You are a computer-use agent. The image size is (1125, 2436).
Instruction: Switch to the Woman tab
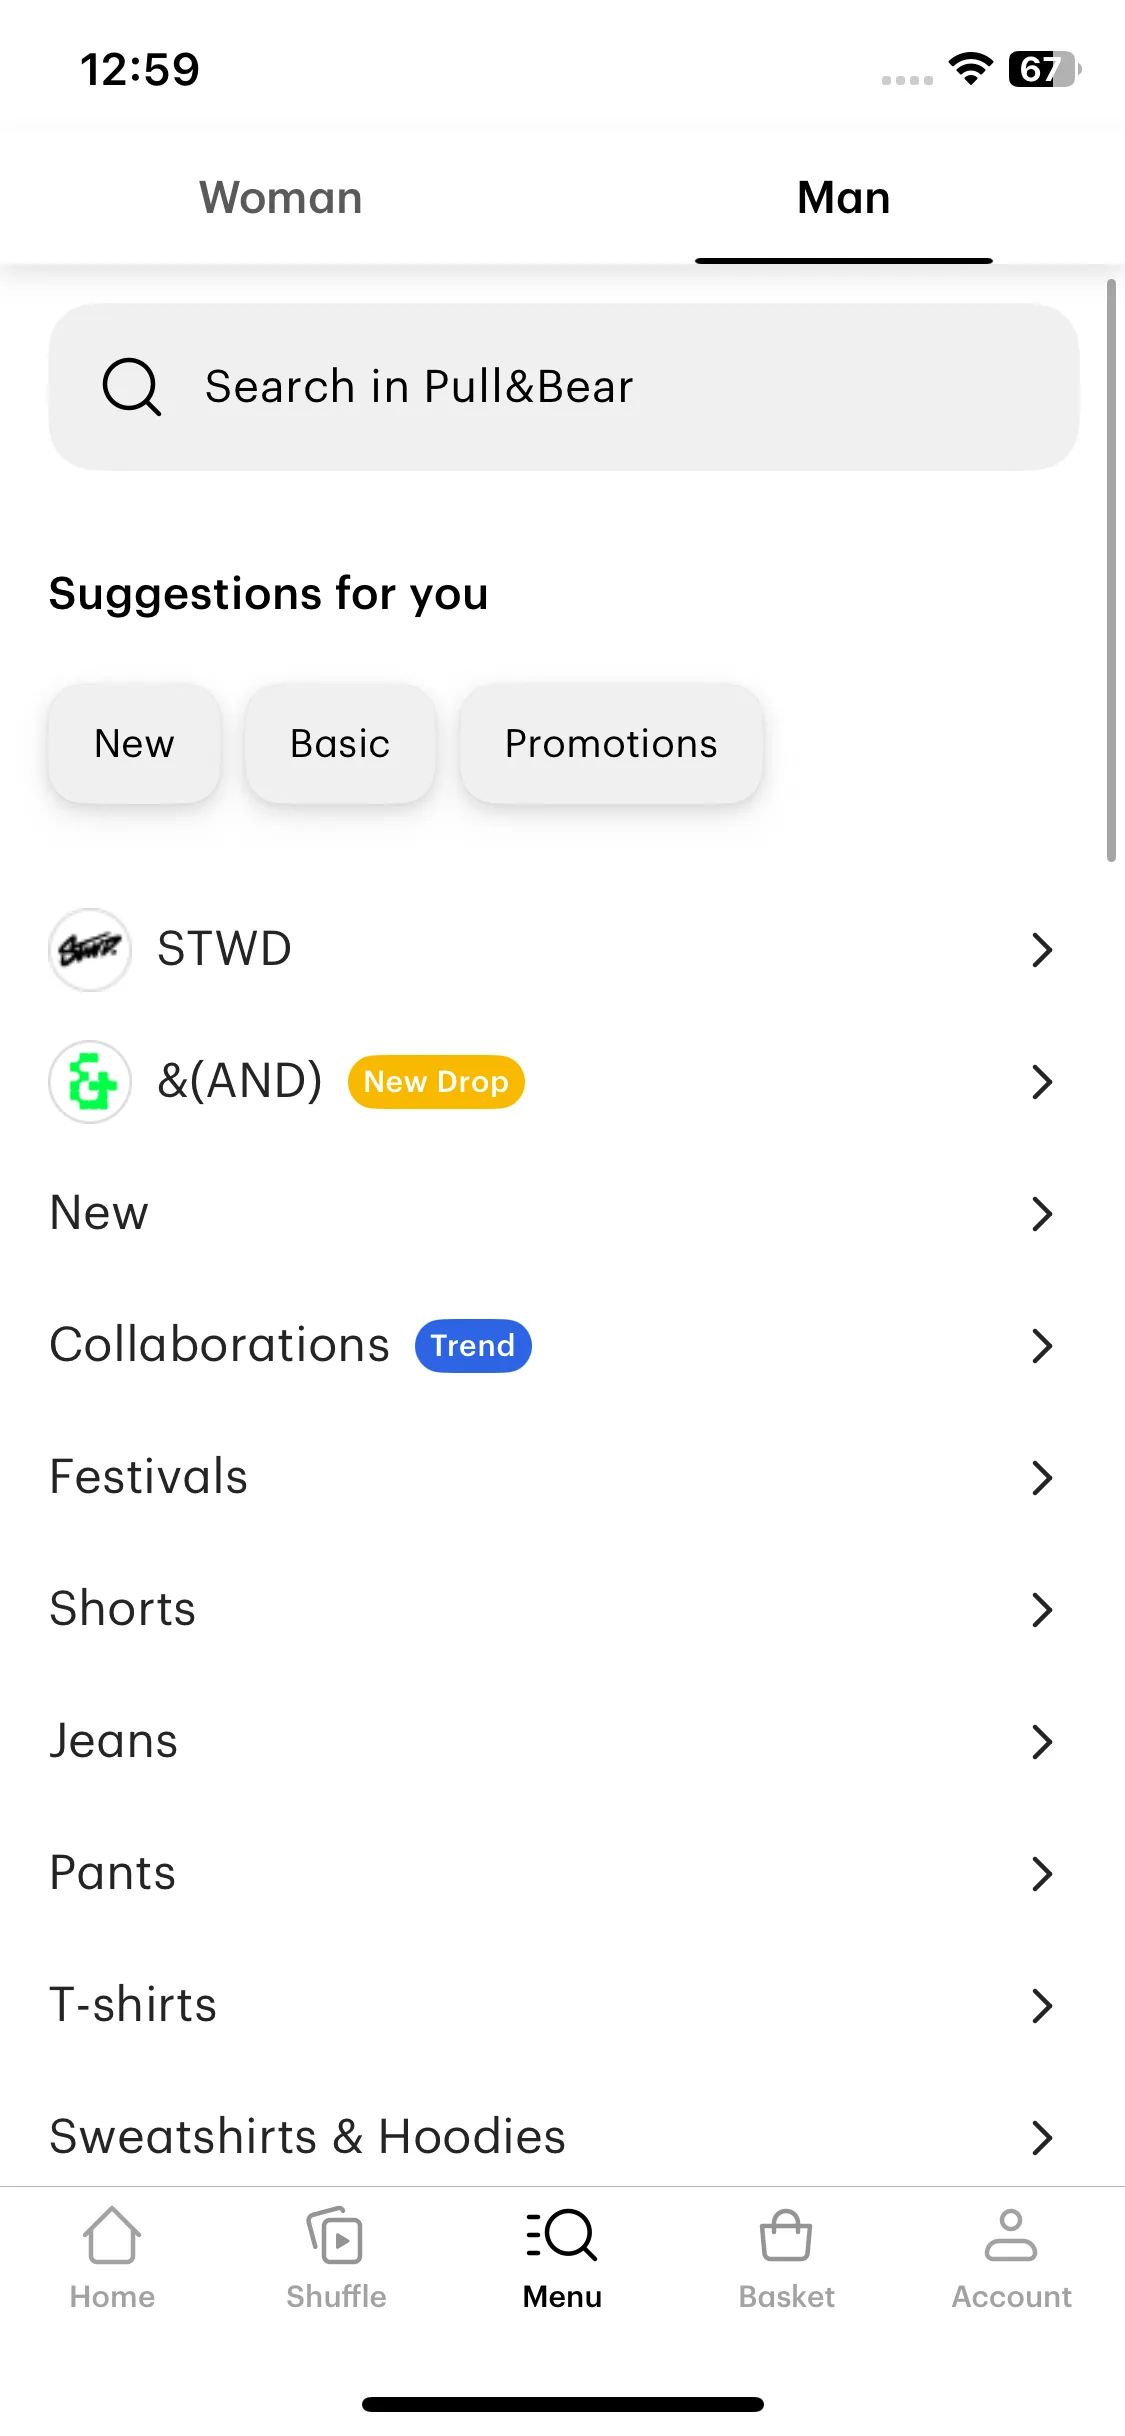(281, 198)
